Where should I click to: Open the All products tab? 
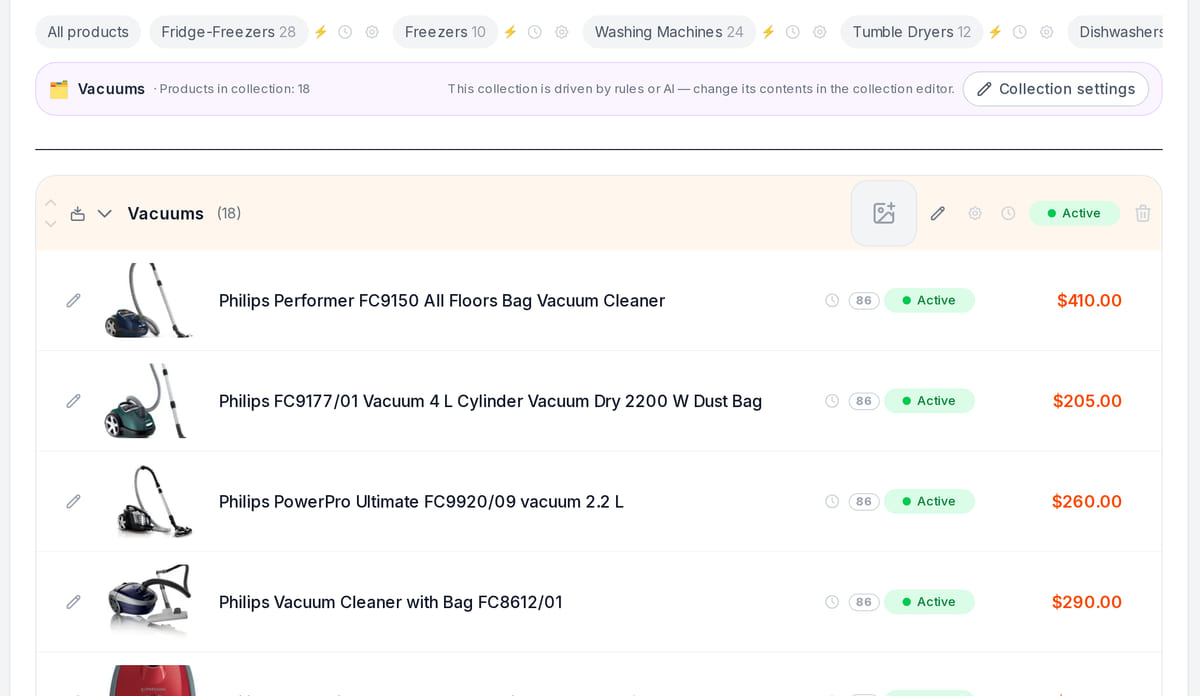tap(88, 32)
